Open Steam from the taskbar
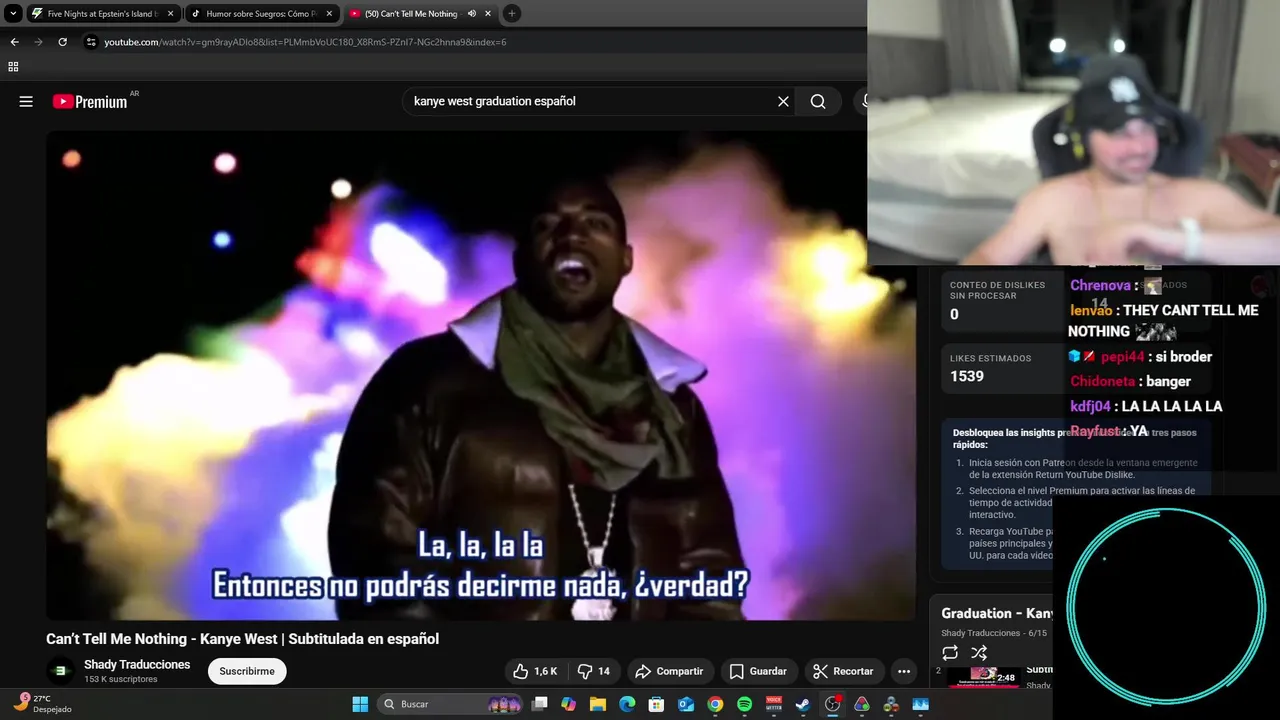 802,704
